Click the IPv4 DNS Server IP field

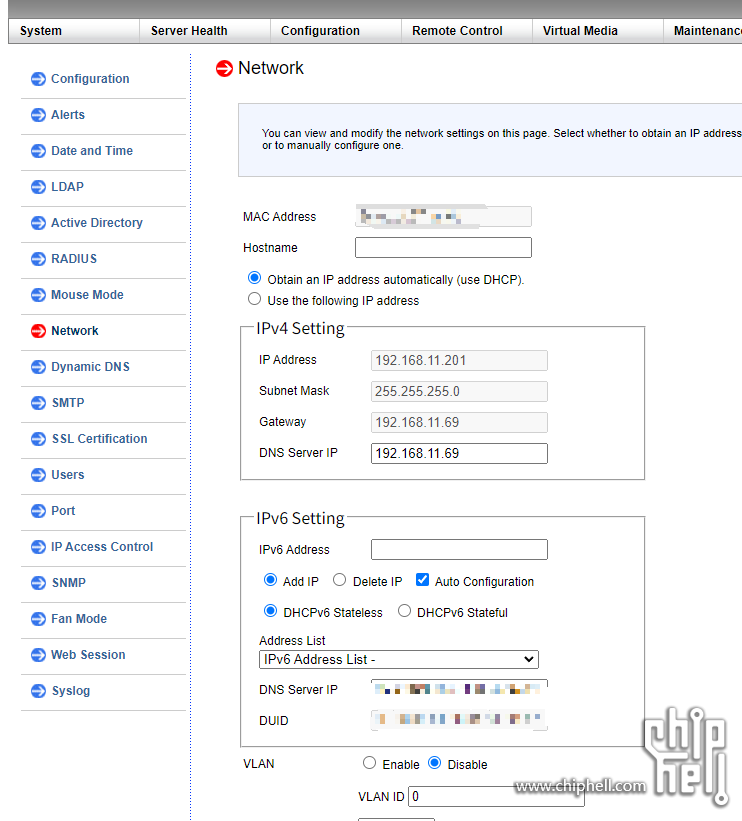(x=459, y=454)
